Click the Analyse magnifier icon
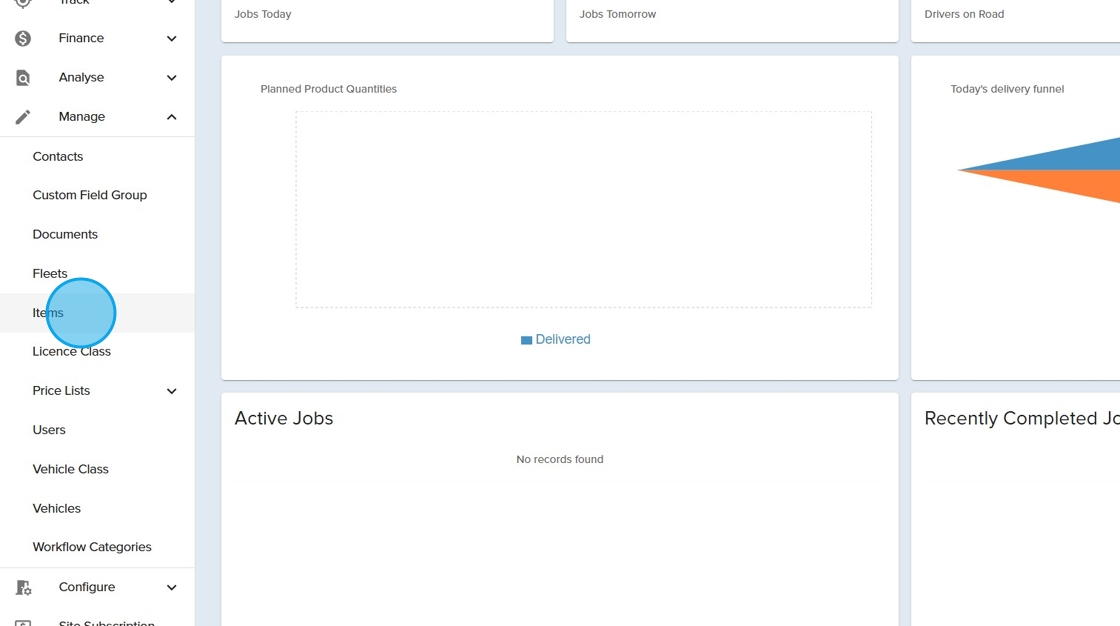The height and width of the screenshot is (626, 1120). coord(23,78)
